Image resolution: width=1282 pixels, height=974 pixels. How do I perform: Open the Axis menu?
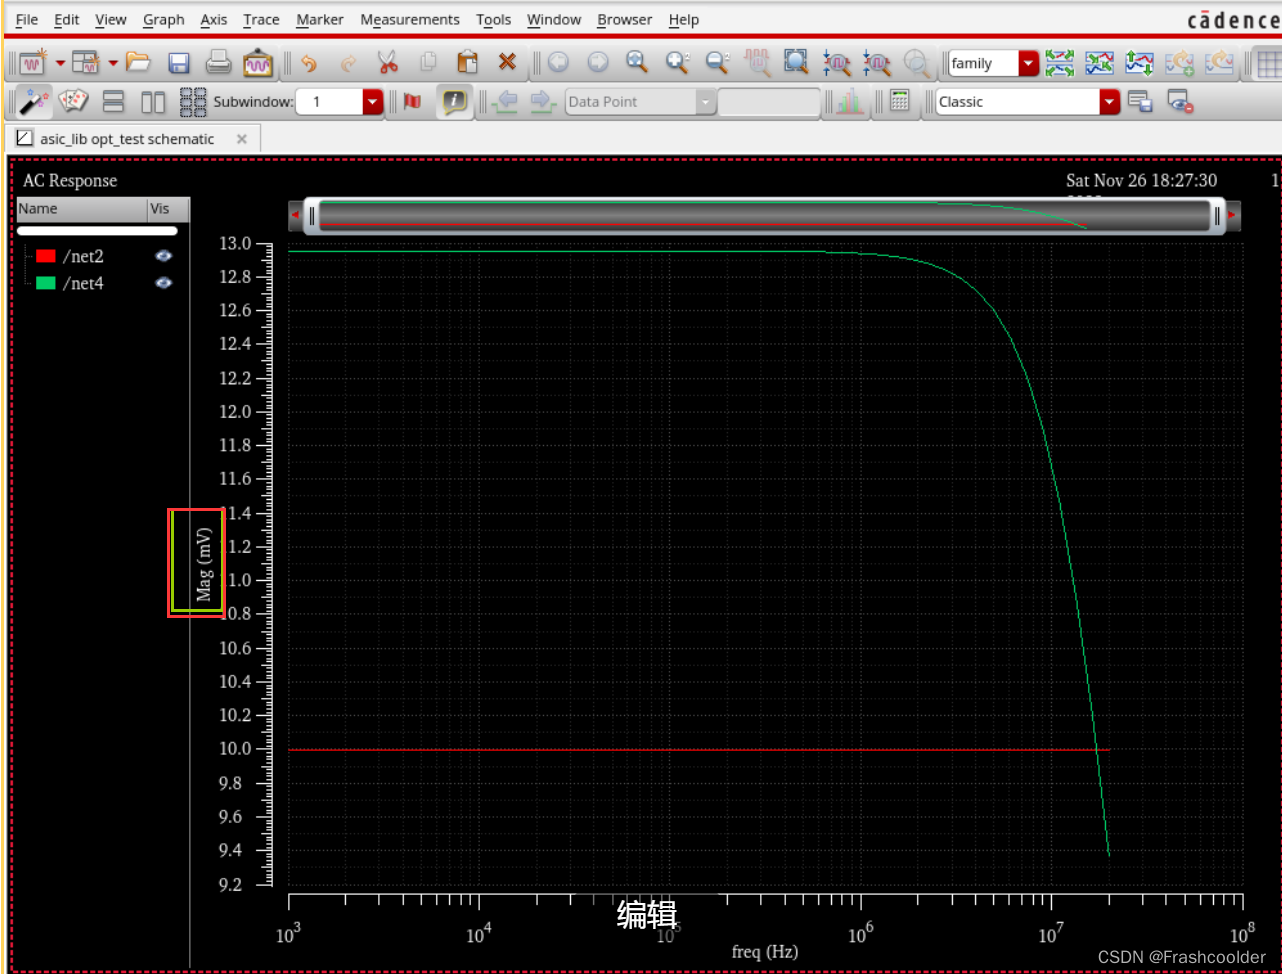[214, 19]
